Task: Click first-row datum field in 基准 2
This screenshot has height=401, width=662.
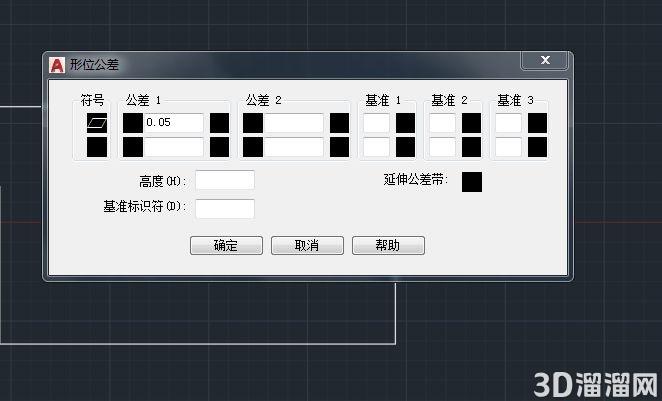Action: tap(442, 123)
